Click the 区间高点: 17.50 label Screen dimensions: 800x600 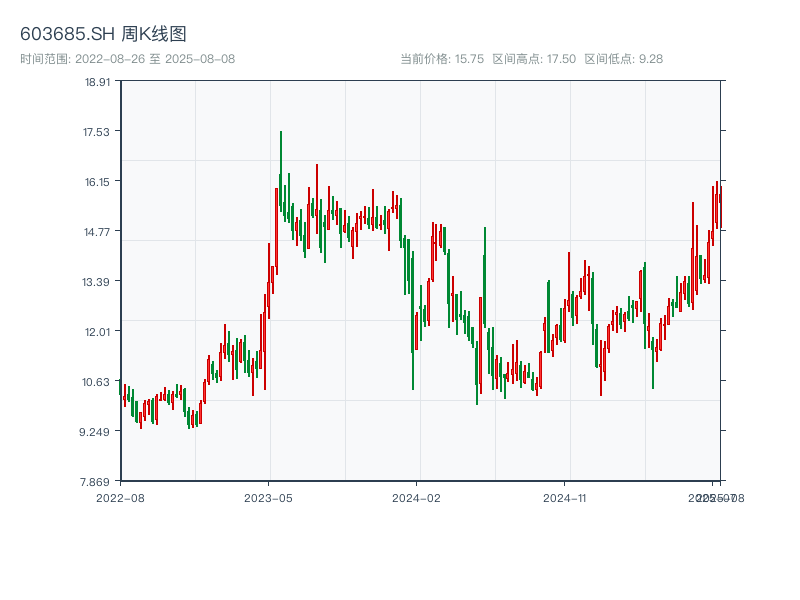point(534,59)
